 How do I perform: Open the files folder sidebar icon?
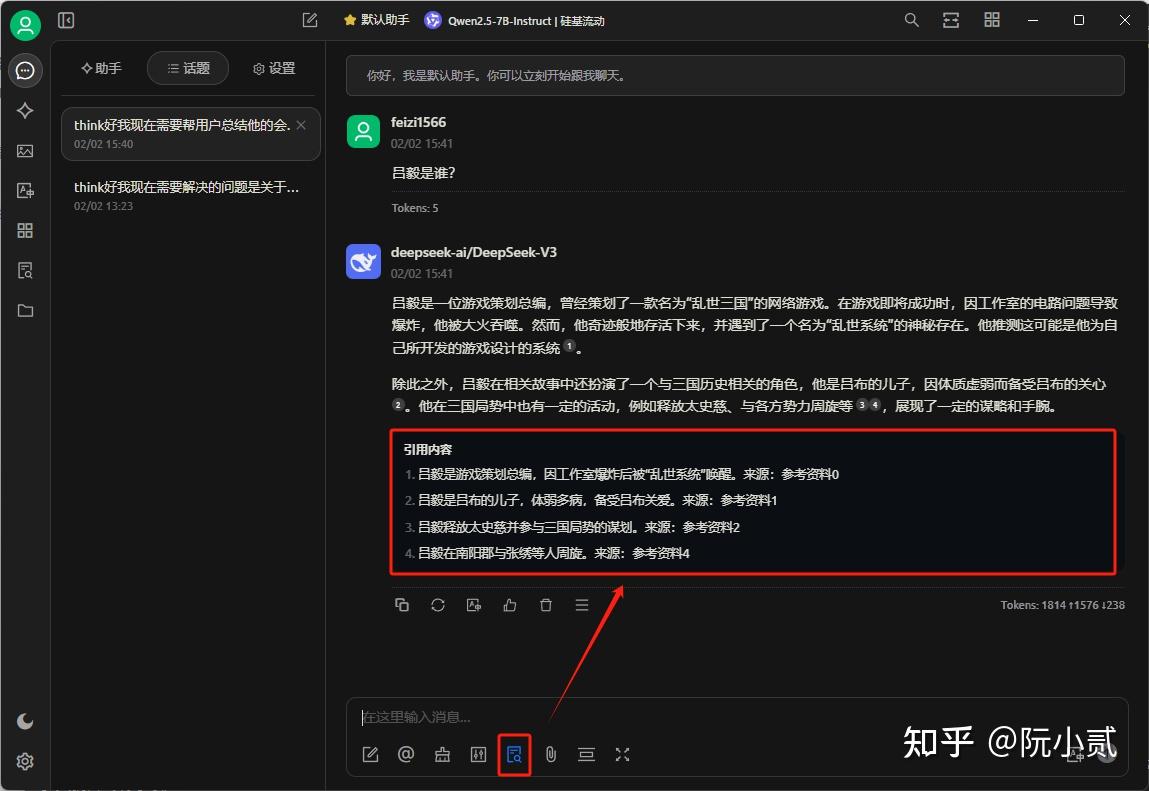click(25, 311)
